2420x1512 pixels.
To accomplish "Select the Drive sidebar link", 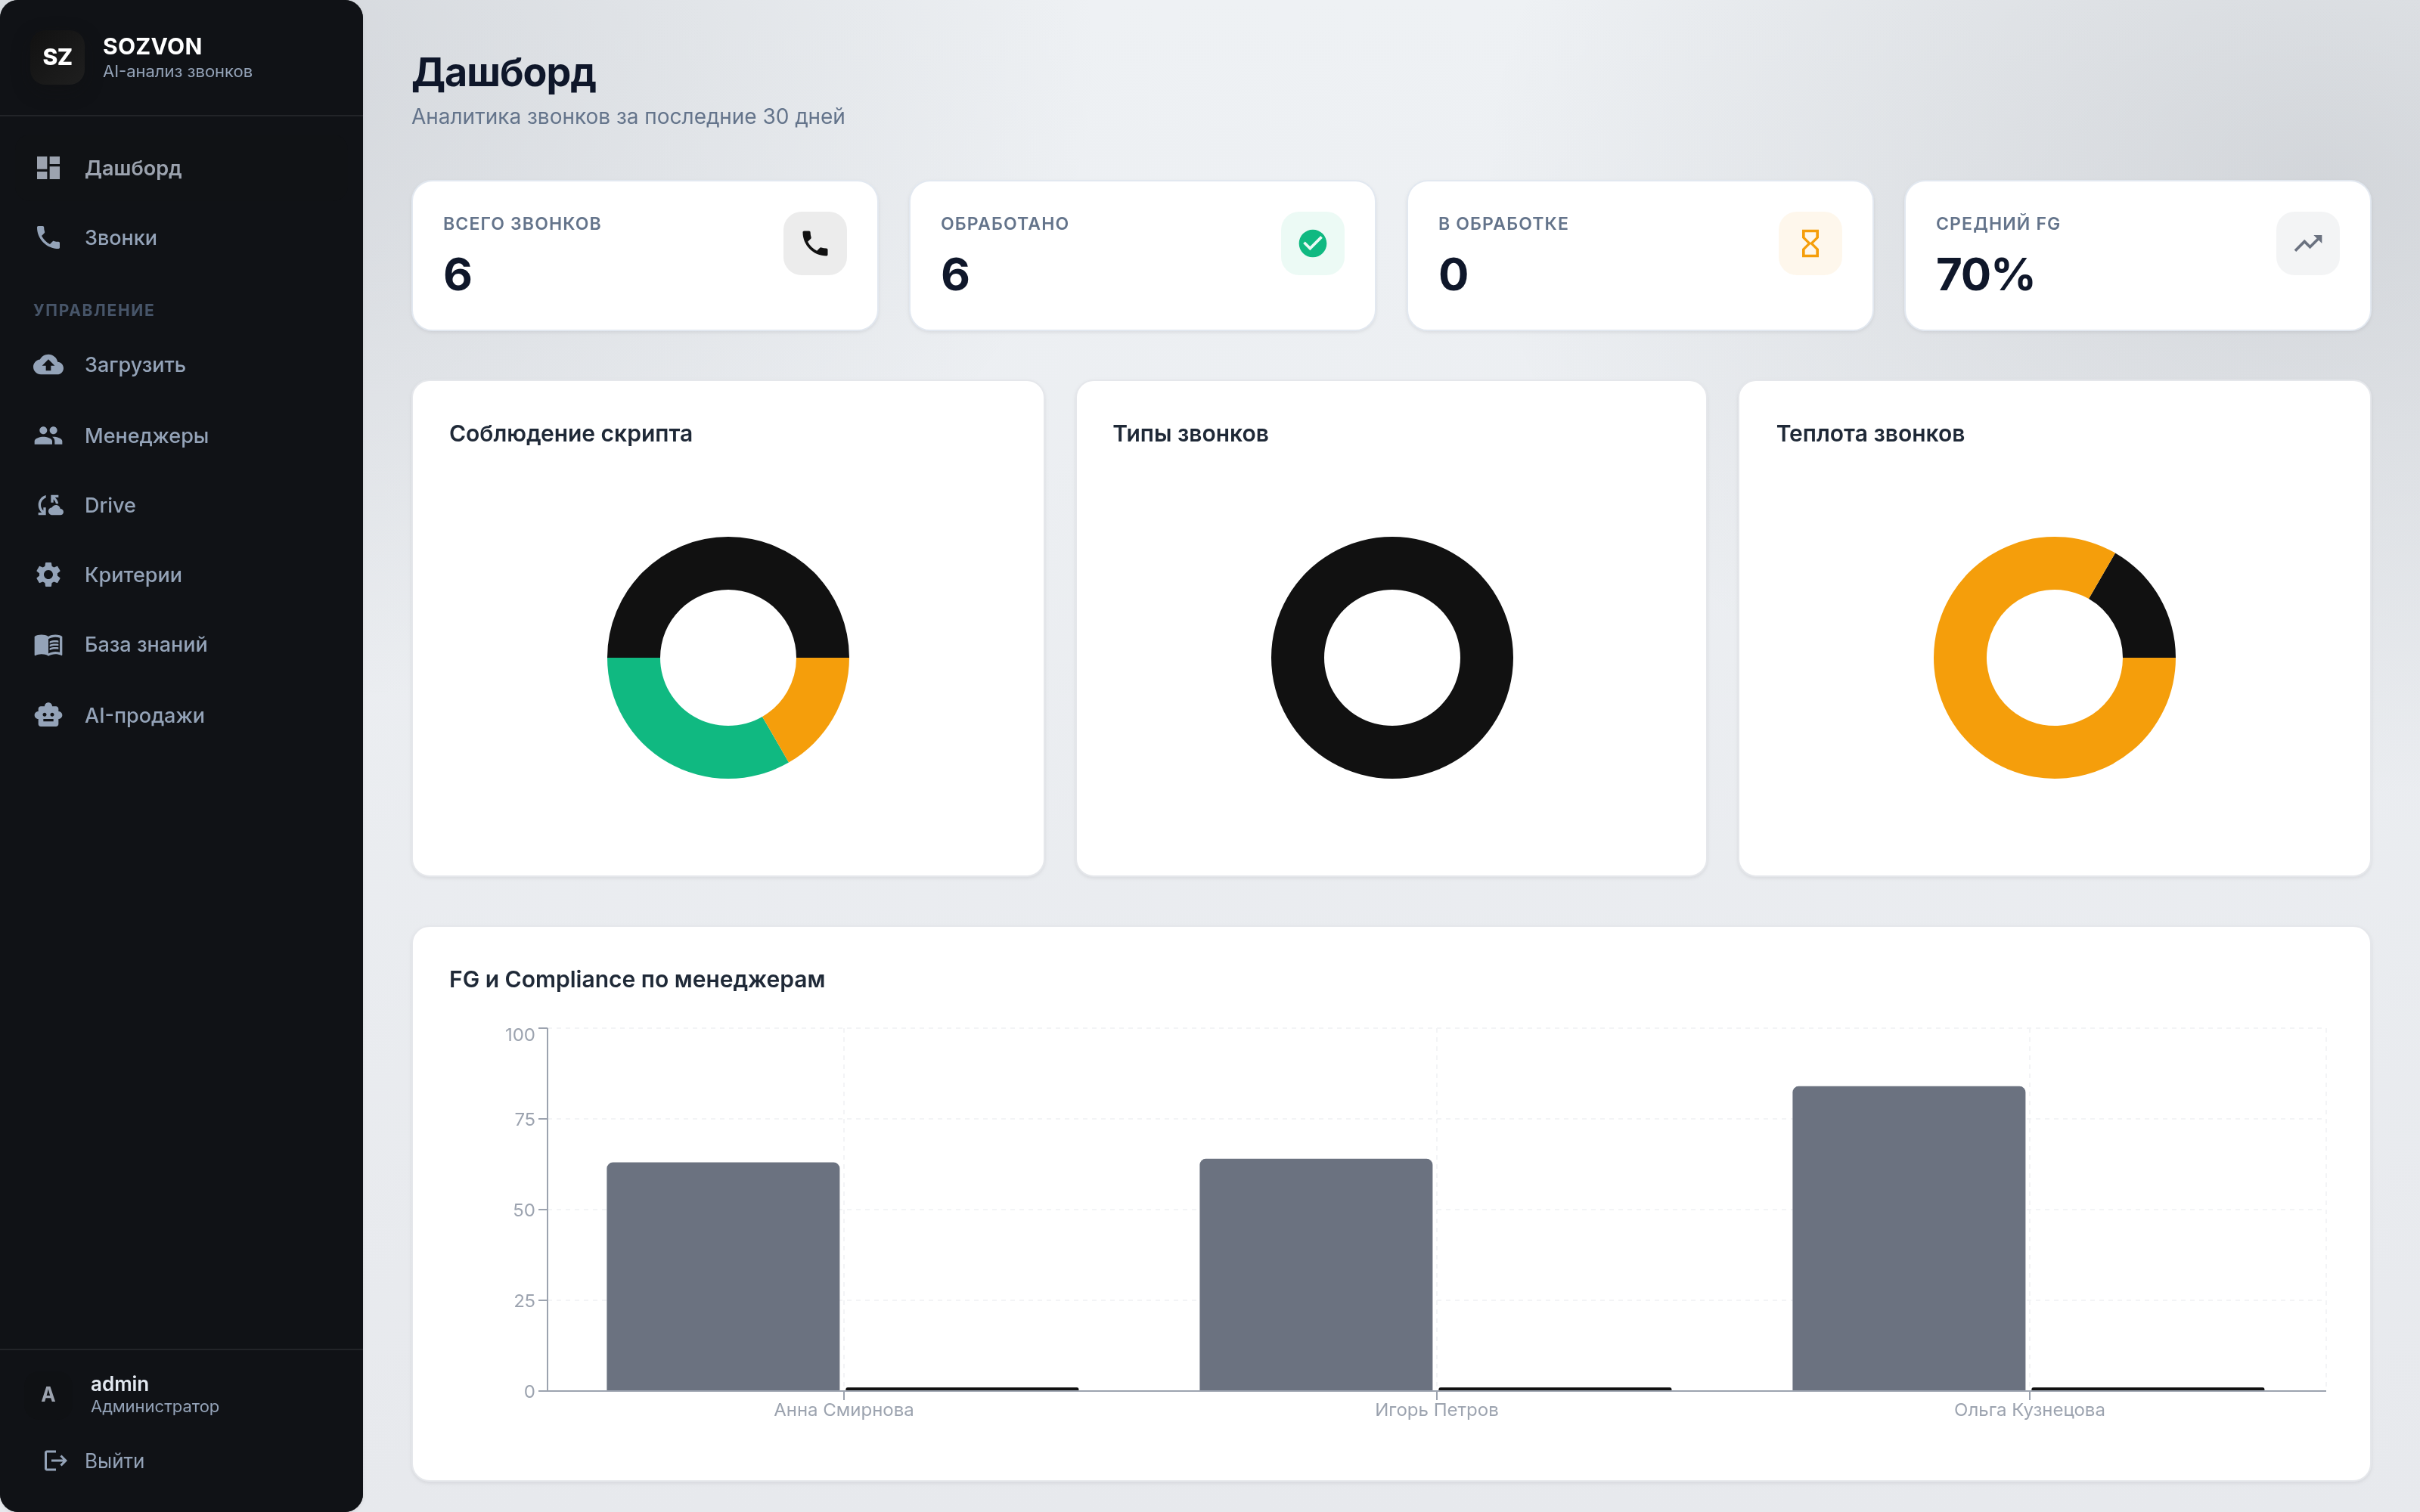I will 181,505.
